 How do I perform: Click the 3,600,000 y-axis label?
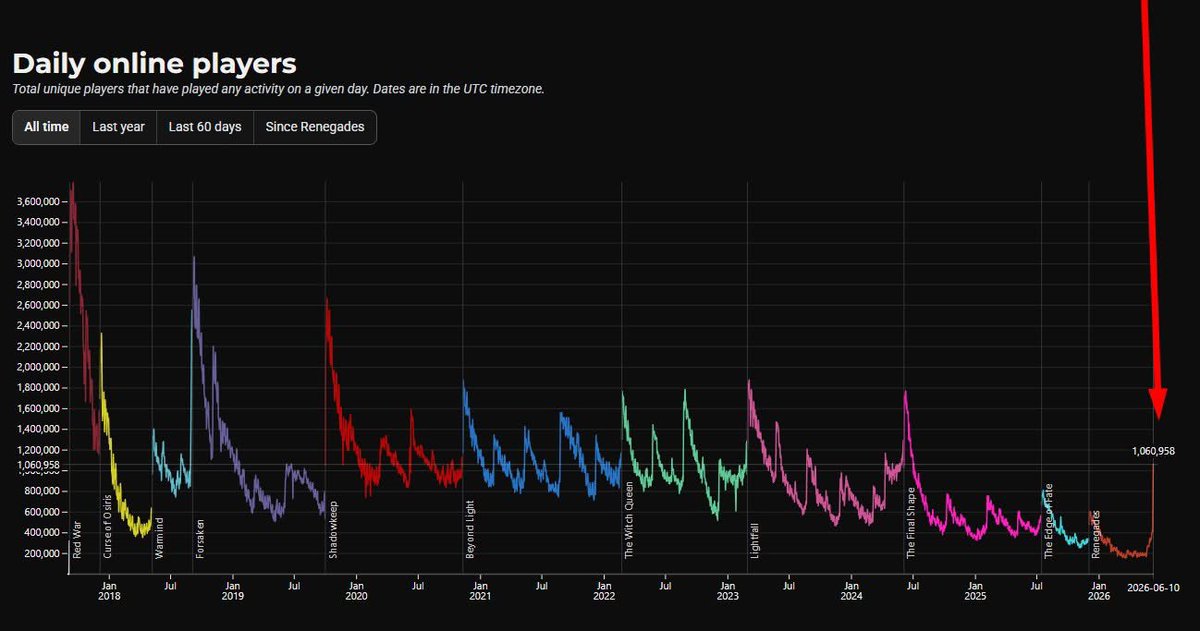click(x=39, y=202)
